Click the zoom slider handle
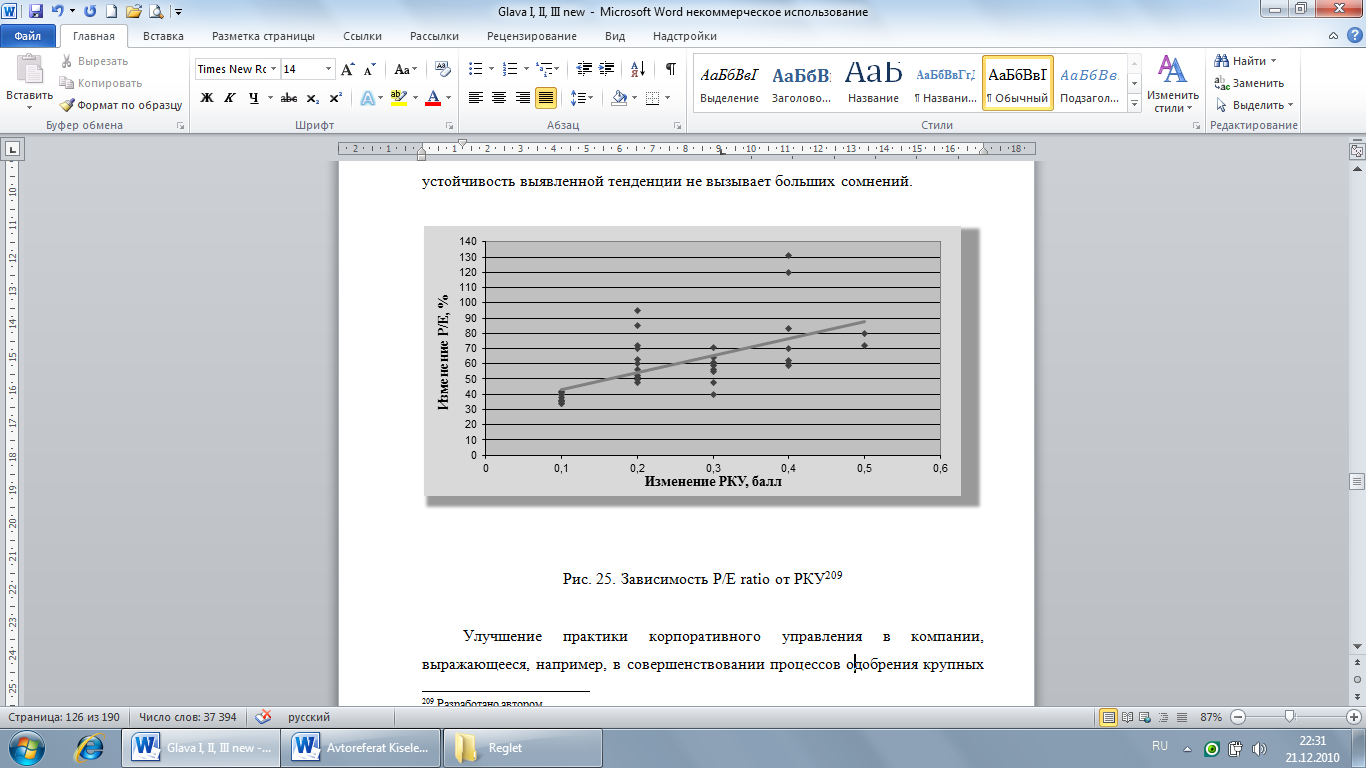 (1290, 717)
